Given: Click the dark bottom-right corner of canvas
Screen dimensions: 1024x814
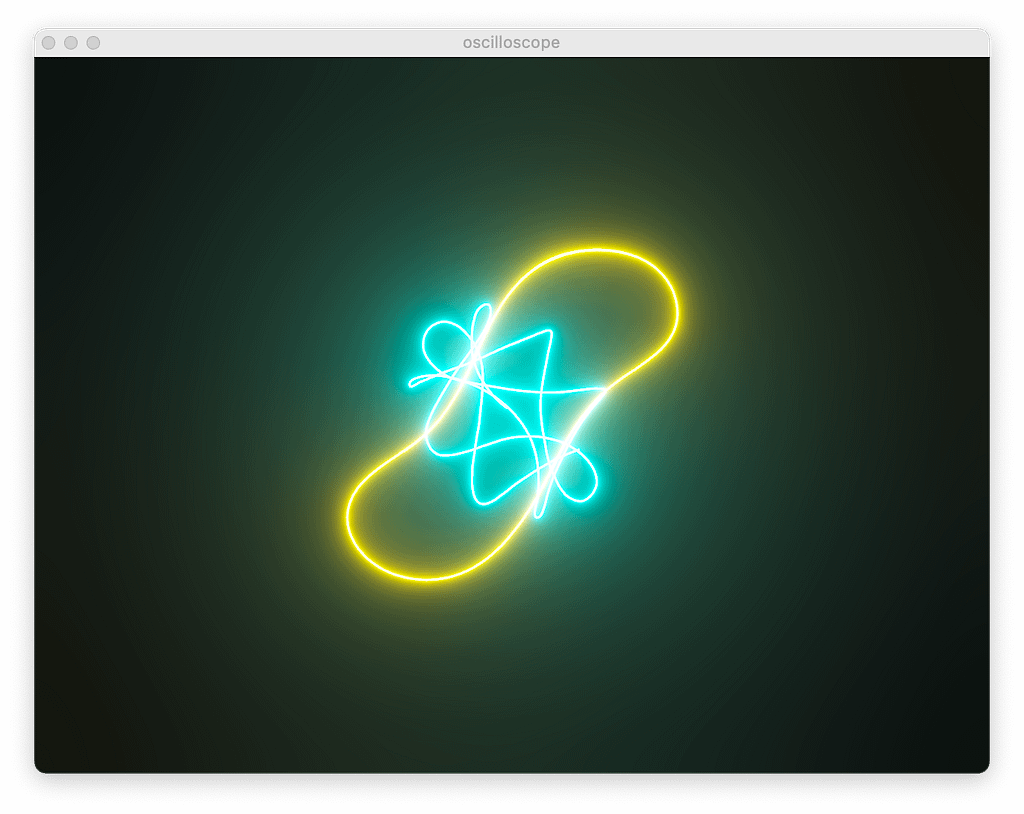Looking at the screenshot, I should click(x=965, y=750).
